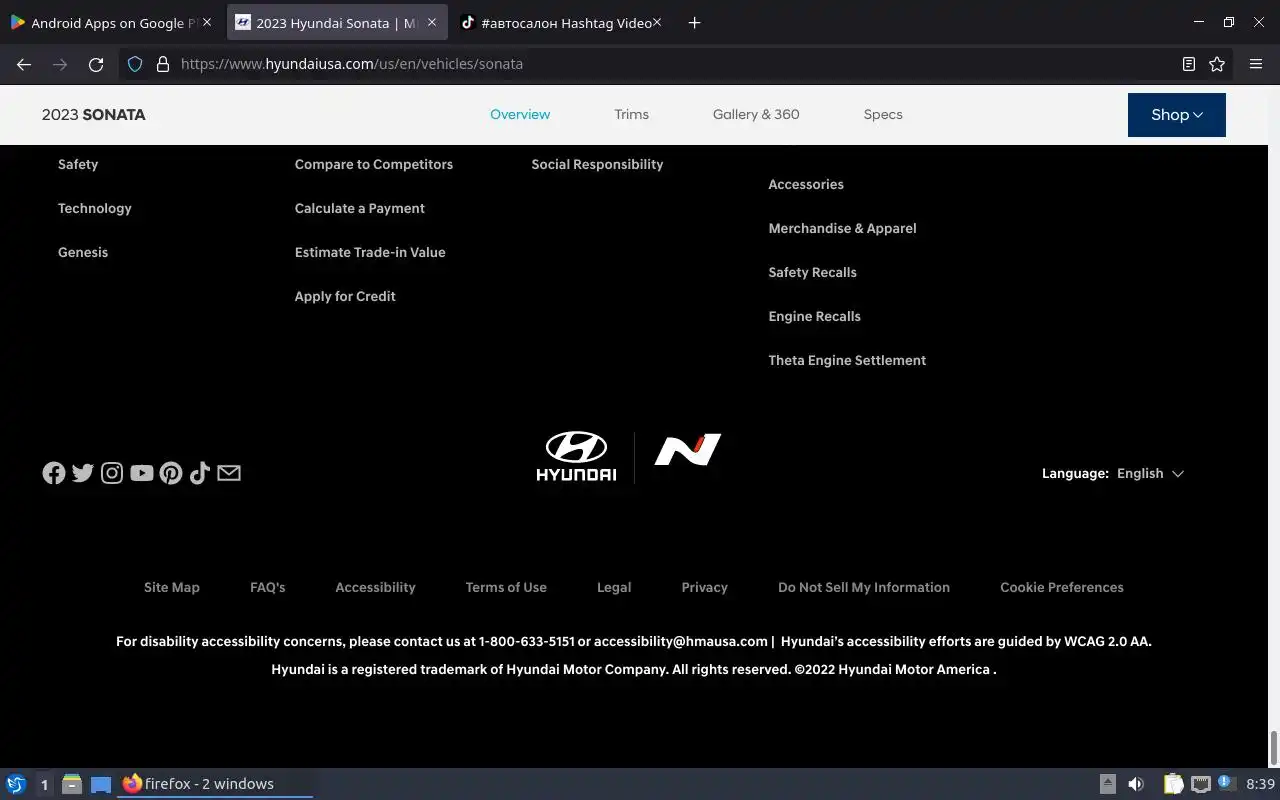Open the Safety footer link
The height and width of the screenshot is (800, 1280).
pos(78,165)
